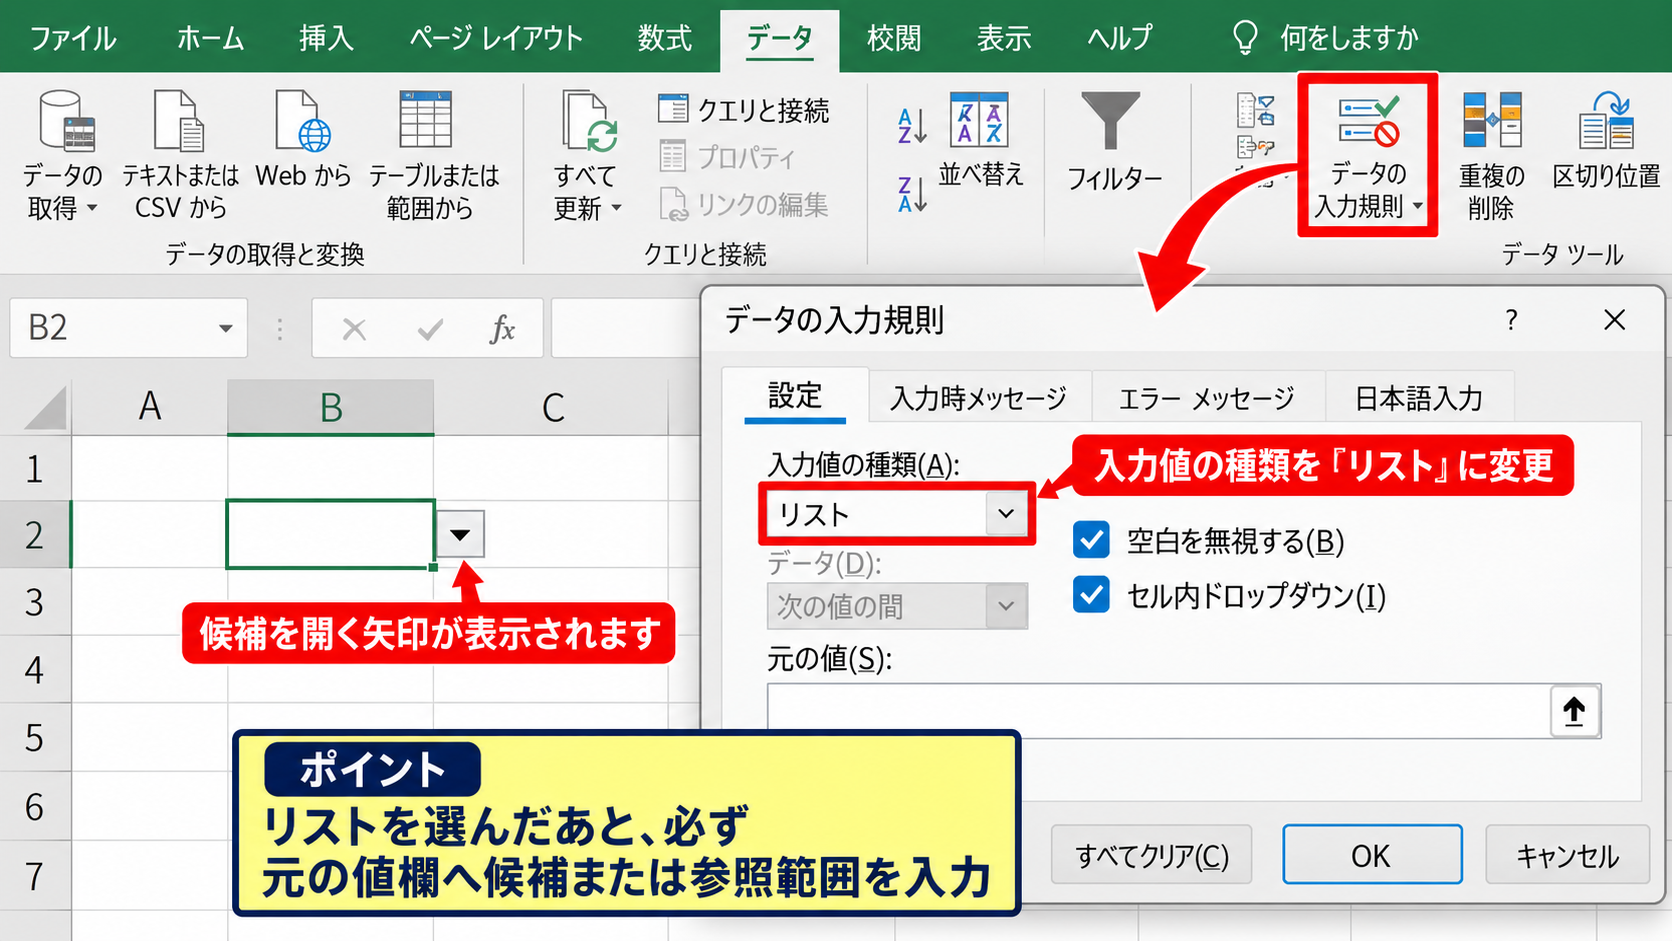Select row 4 header
The image size is (1672, 941).
click(x=35, y=669)
